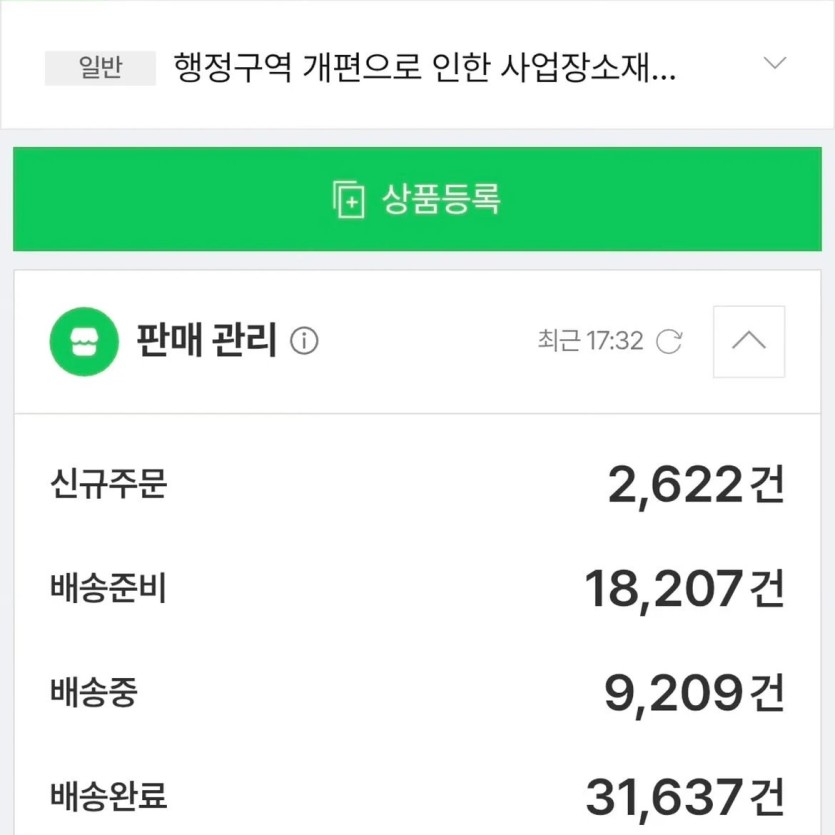835x835 pixels.
Task: Click the 판매 관리 section title
Action: point(207,340)
